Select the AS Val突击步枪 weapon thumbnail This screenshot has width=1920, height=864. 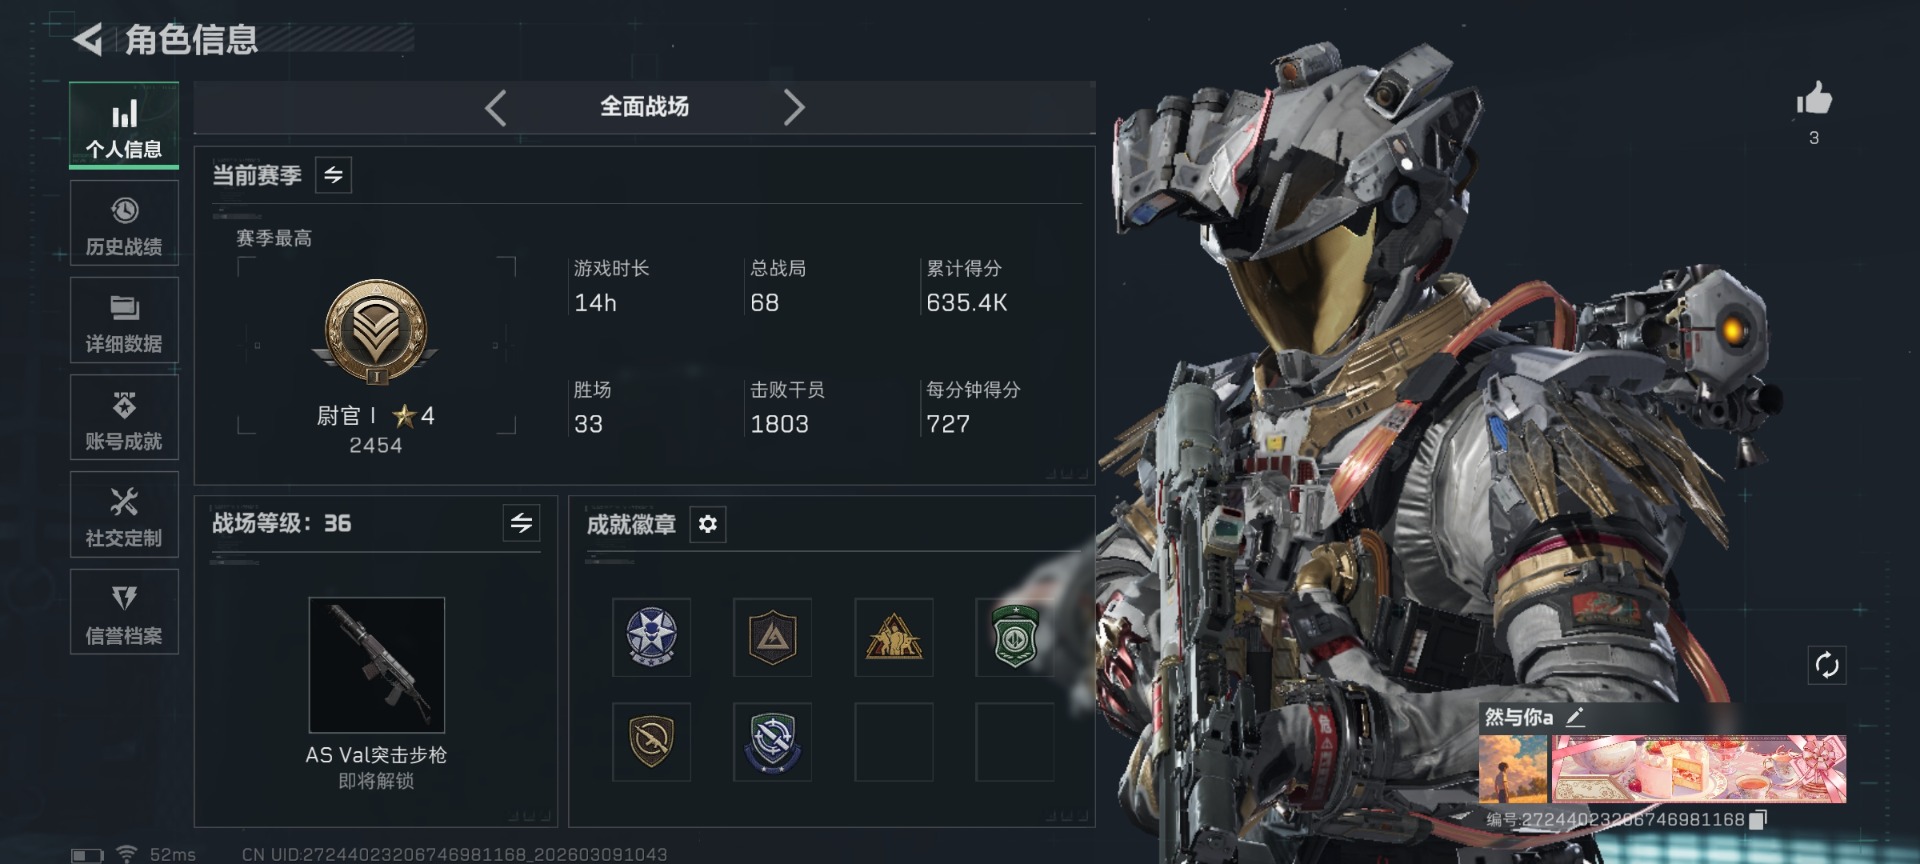[377, 665]
